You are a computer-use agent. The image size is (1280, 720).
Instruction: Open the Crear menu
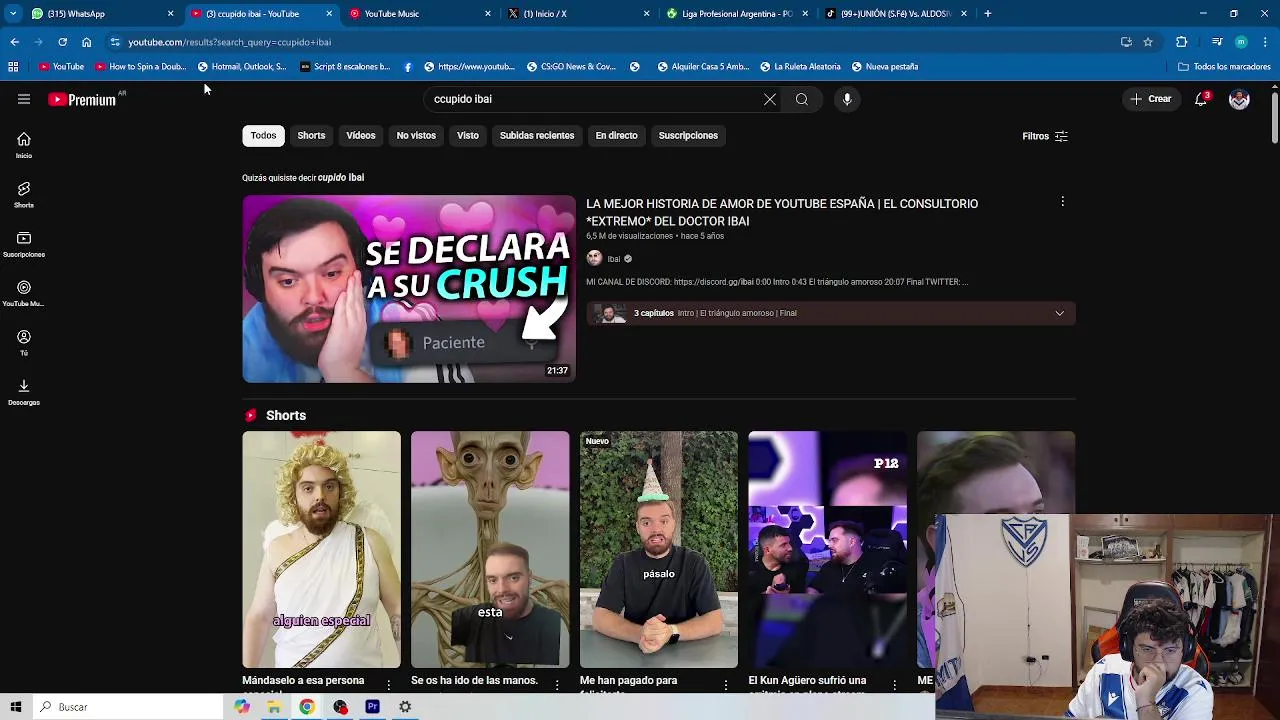point(1151,99)
